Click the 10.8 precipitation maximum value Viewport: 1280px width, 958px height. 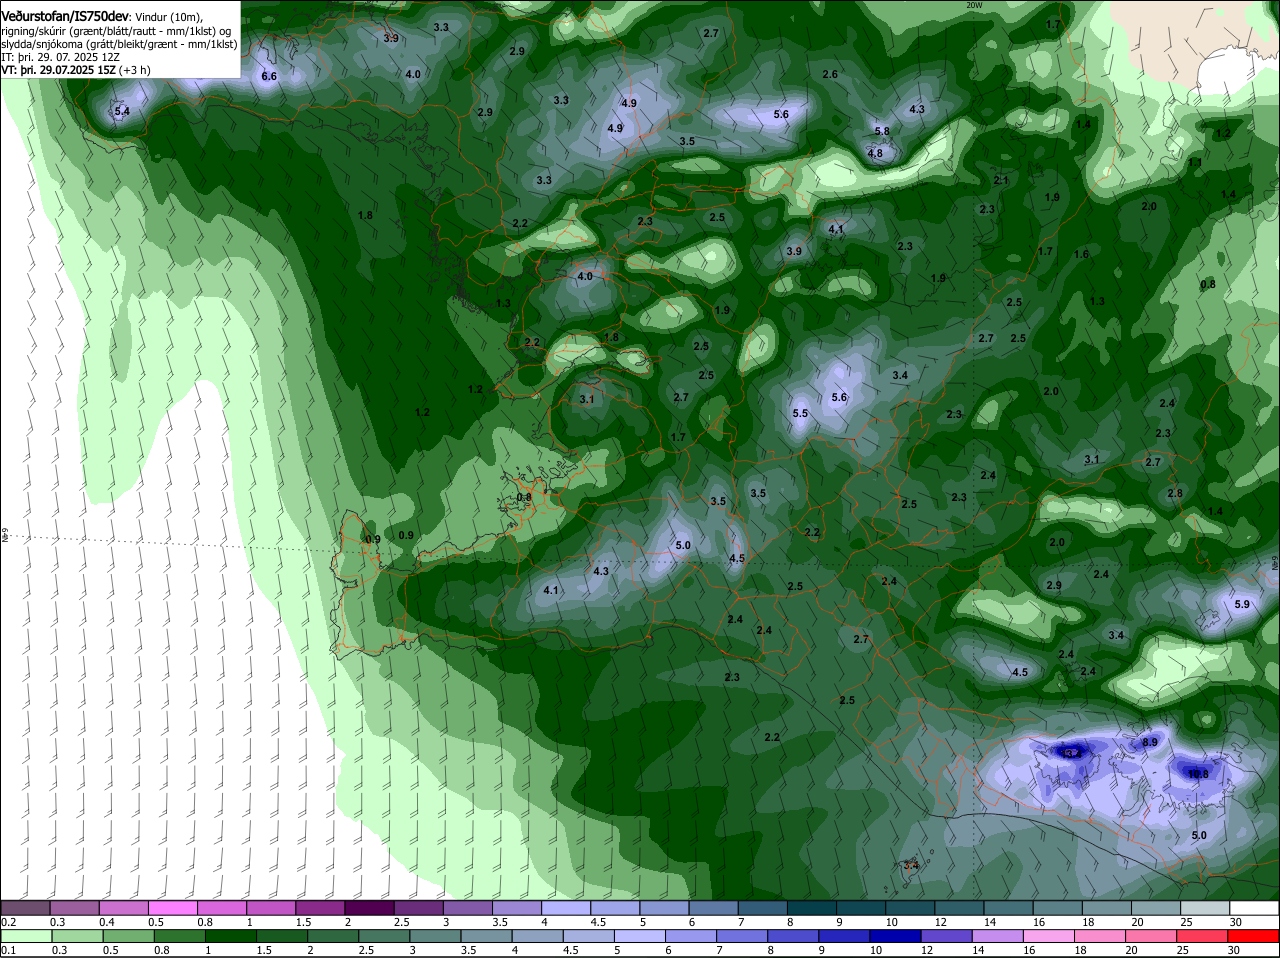pyautogui.click(x=1197, y=773)
